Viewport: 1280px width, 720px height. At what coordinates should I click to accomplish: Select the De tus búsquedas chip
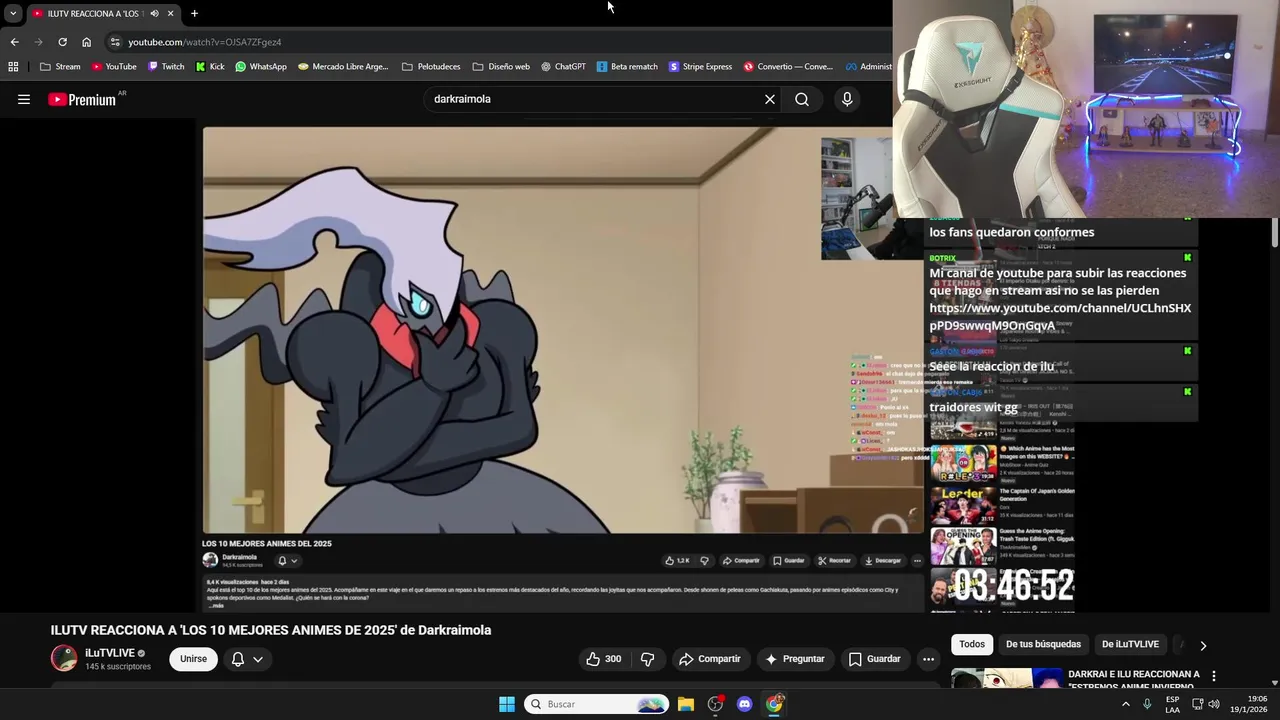pyautogui.click(x=1043, y=644)
